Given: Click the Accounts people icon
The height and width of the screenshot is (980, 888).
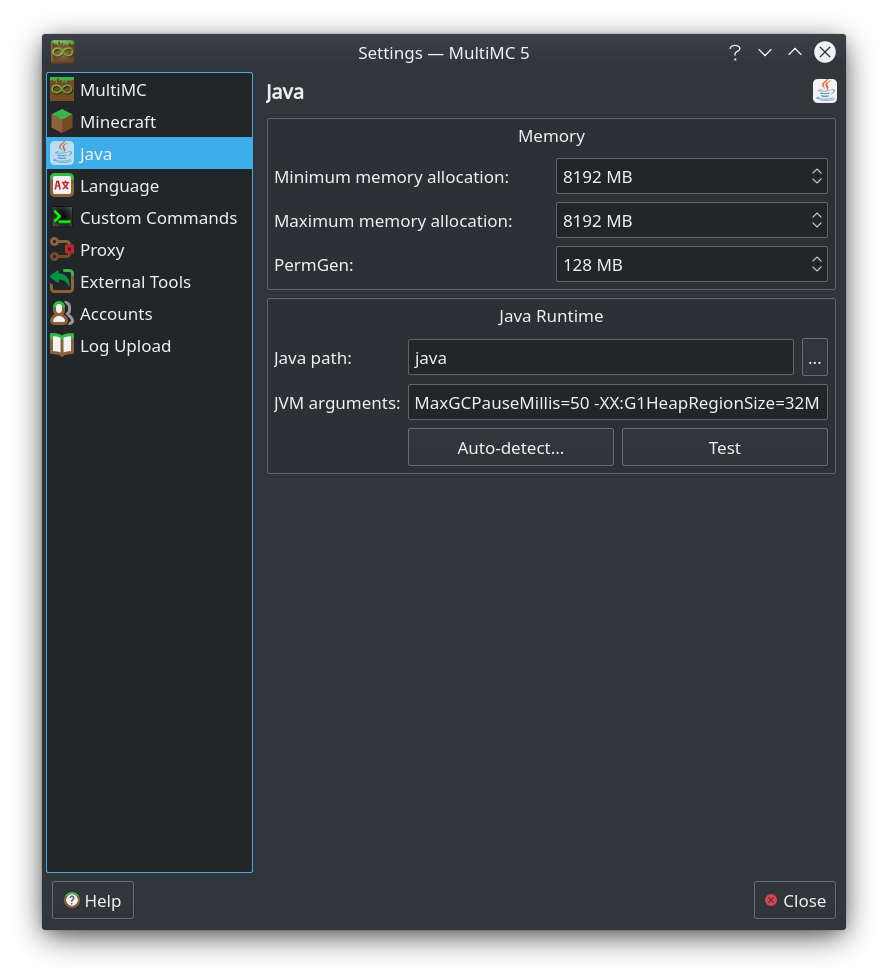Looking at the screenshot, I should tap(62, 313).
